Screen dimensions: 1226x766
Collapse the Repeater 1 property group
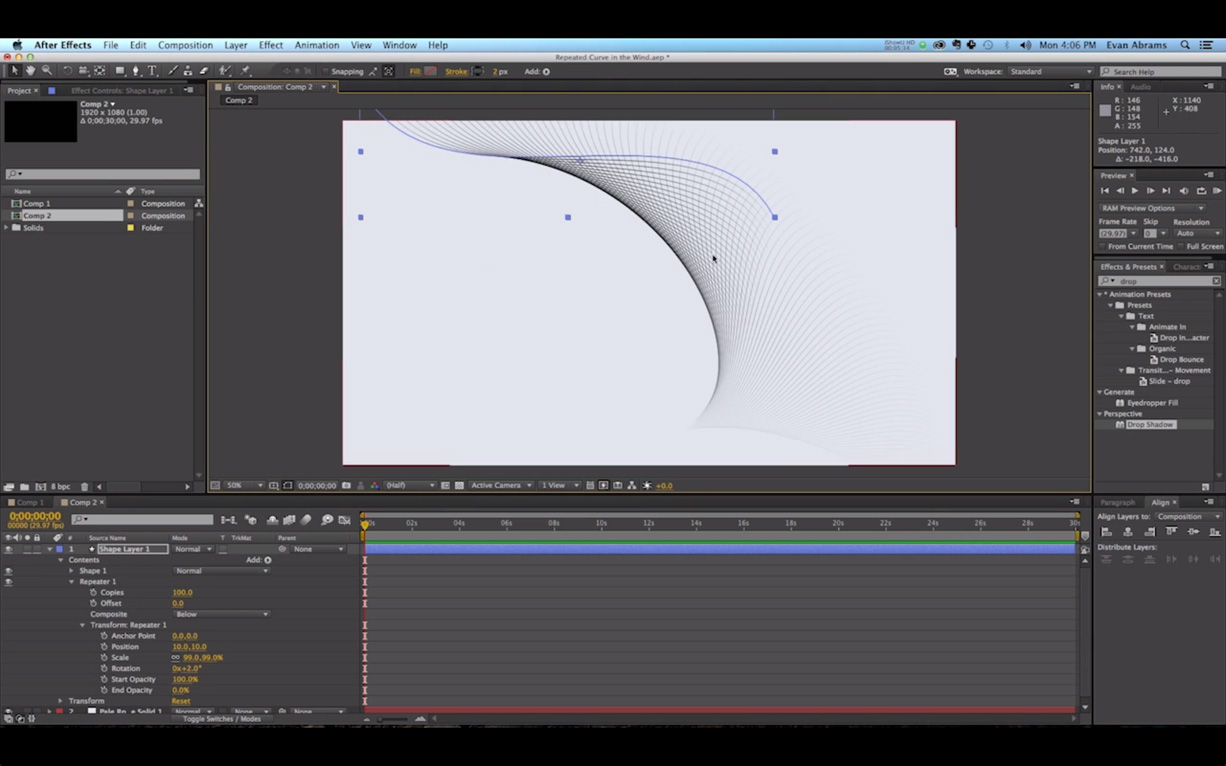tap(72, 581)
